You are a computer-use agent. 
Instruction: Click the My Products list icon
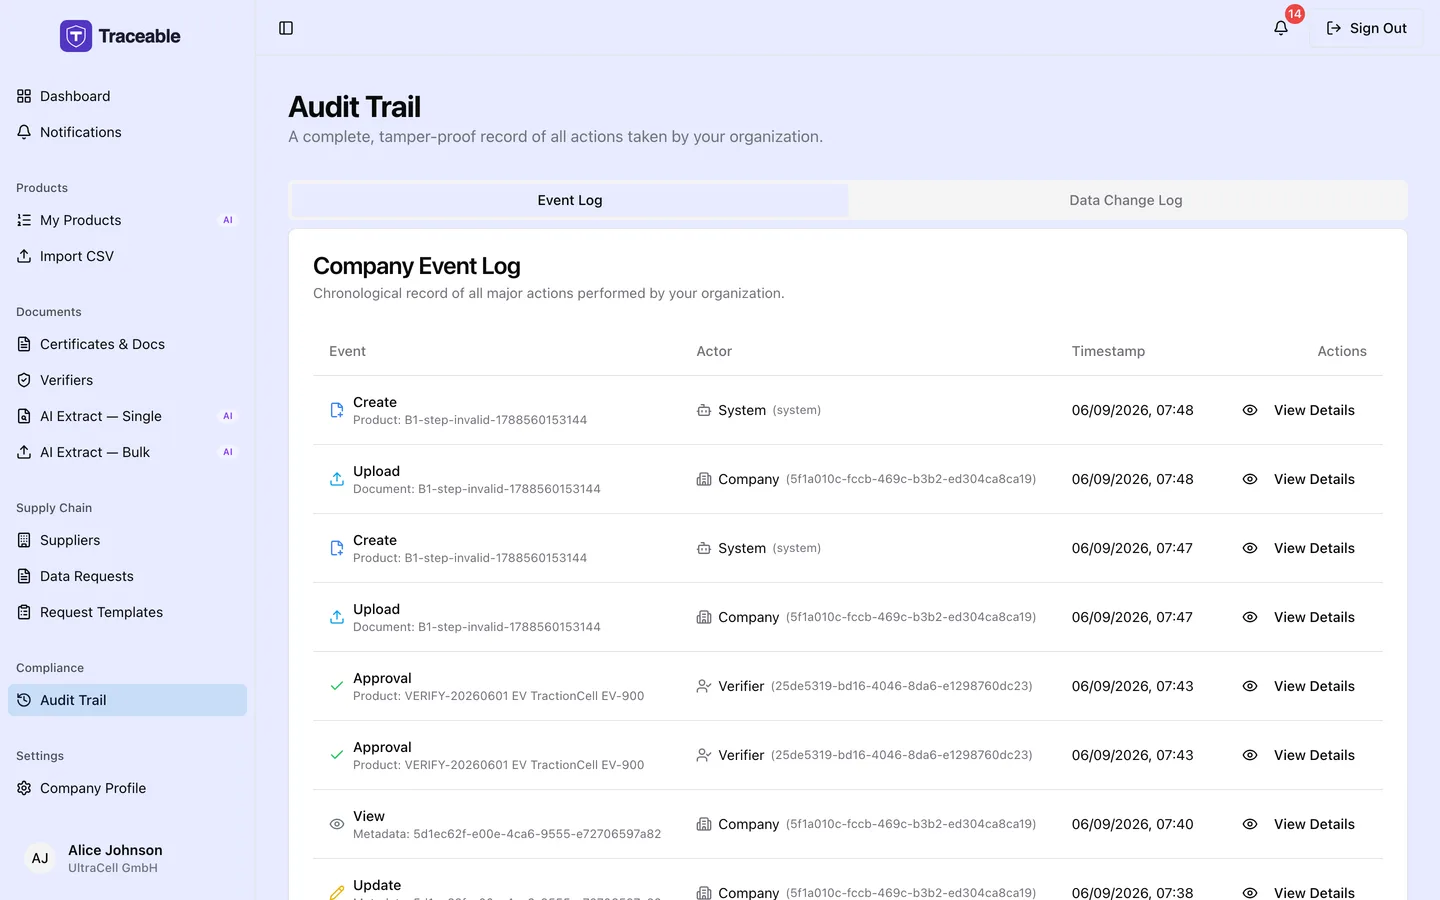(x=24, y=220)
